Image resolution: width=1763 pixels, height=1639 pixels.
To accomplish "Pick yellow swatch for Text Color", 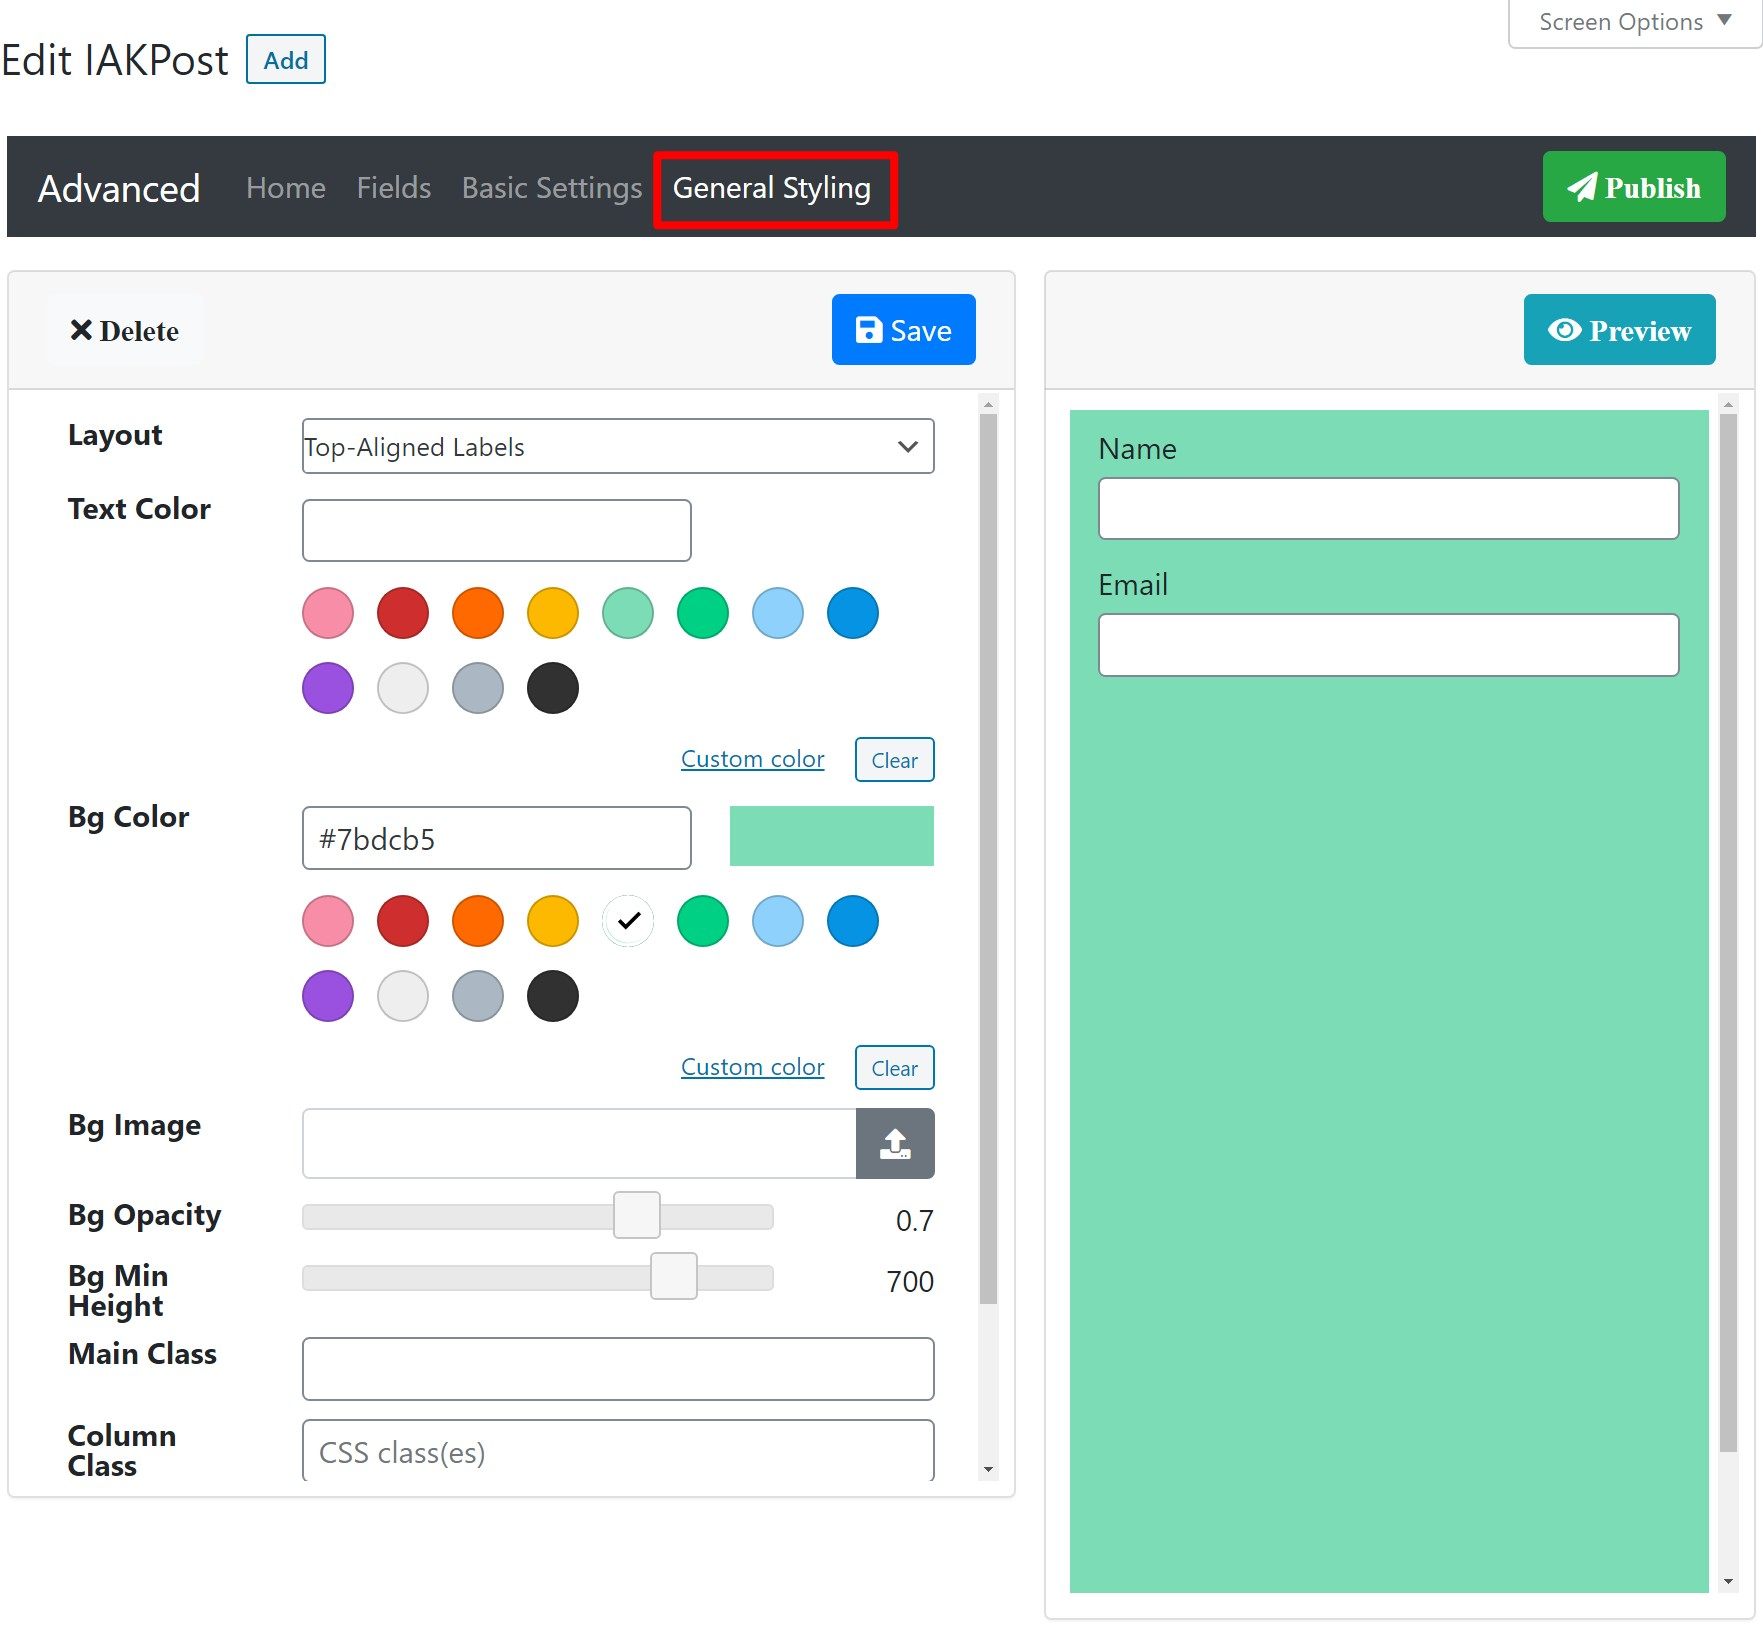I will coord(553,613).
